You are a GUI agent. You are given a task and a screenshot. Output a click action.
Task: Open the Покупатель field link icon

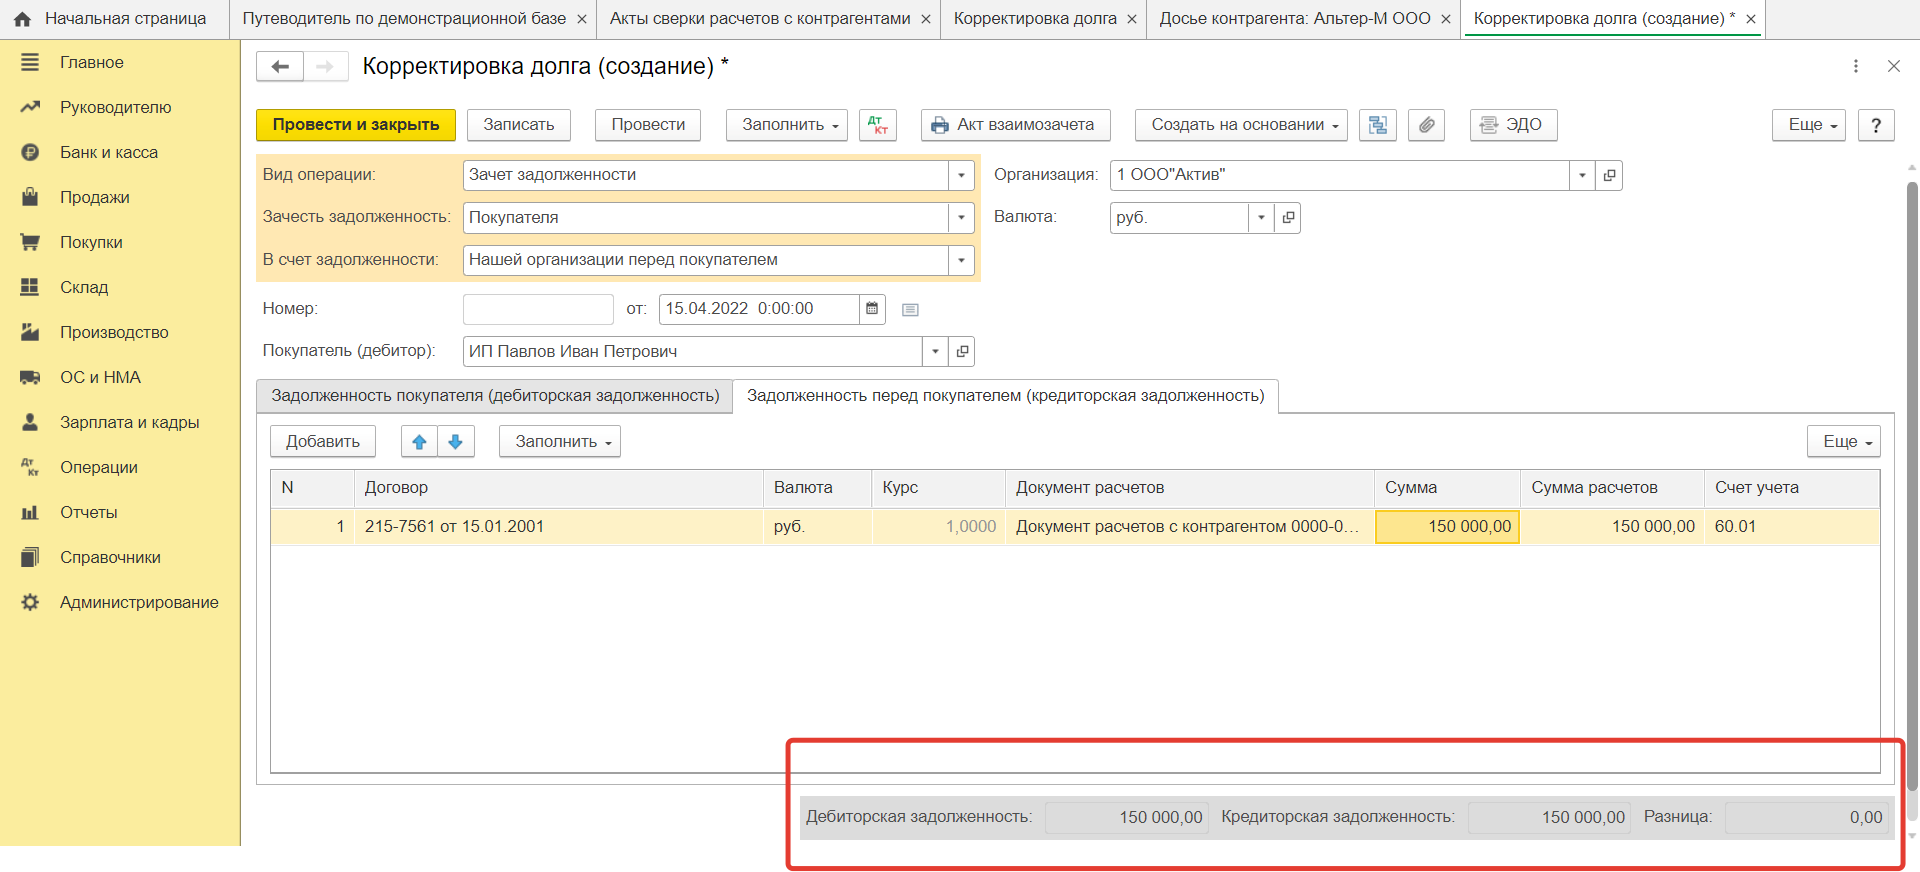click(962, 352)
